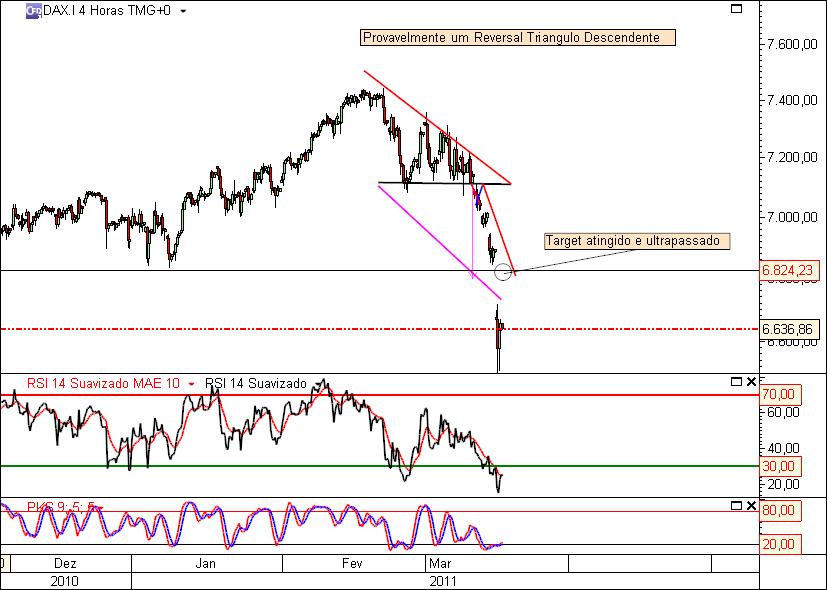Click the 7.600,00 price axis label

[x=792, y=44]
